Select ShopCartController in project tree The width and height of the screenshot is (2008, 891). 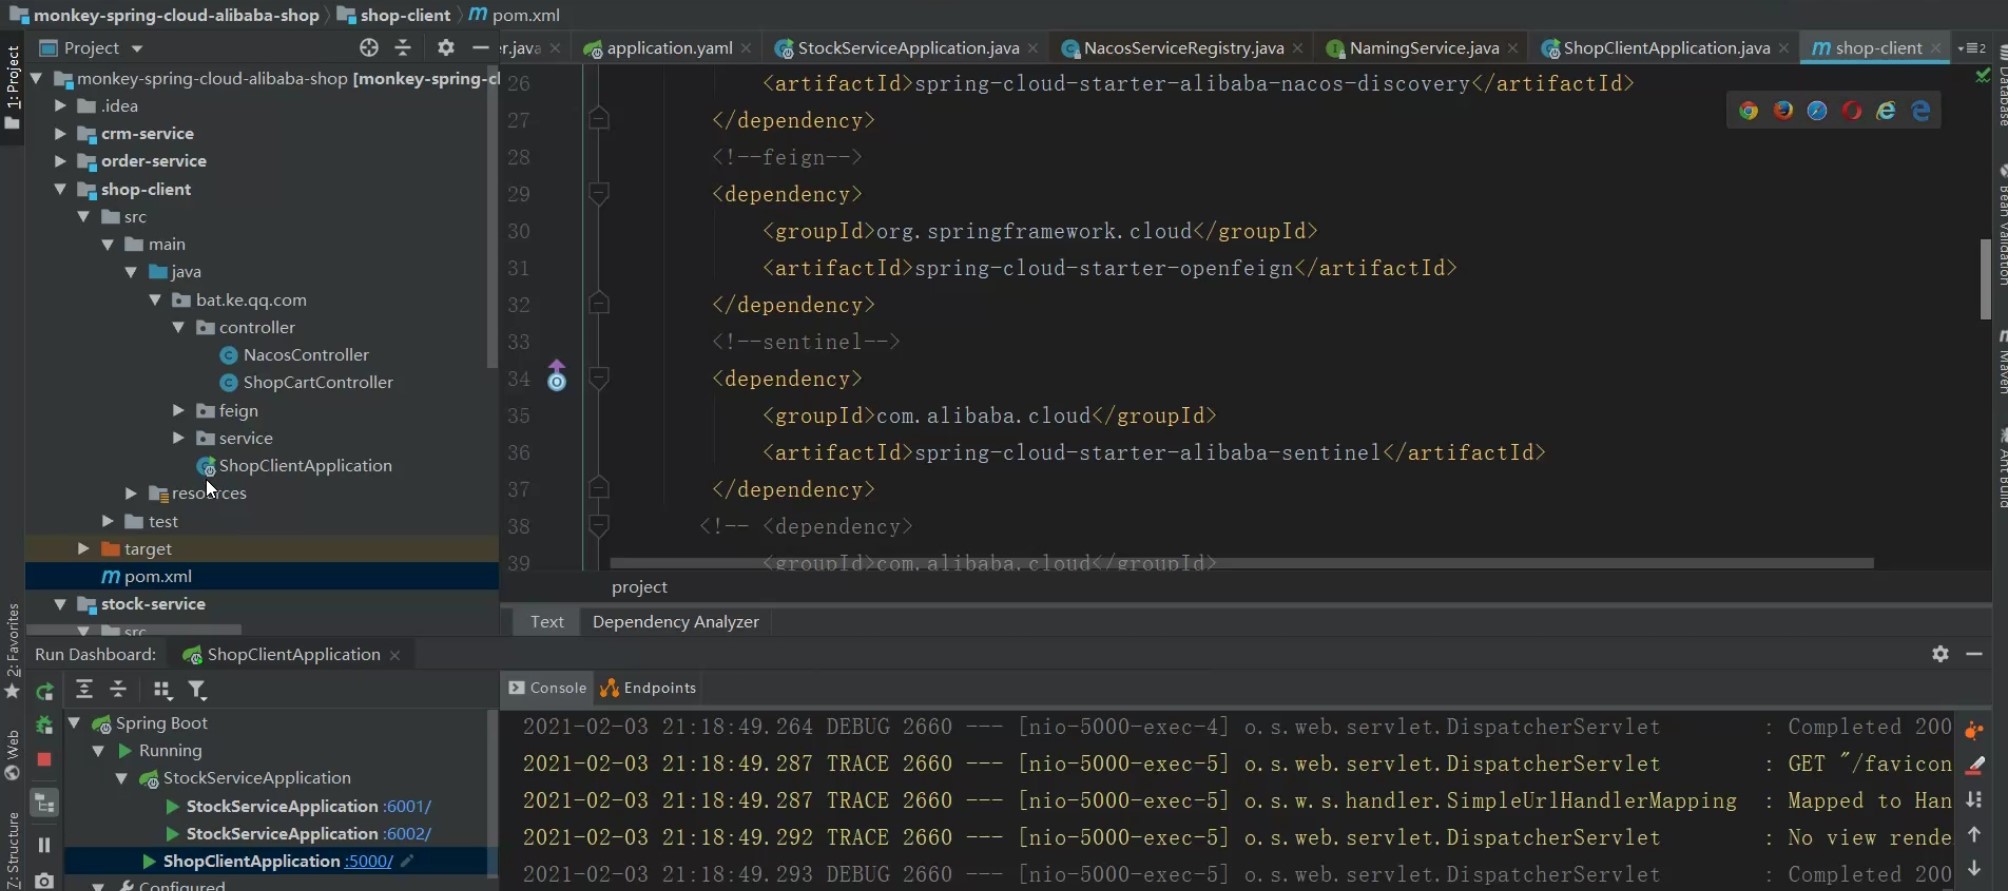[x=318, y=382]
